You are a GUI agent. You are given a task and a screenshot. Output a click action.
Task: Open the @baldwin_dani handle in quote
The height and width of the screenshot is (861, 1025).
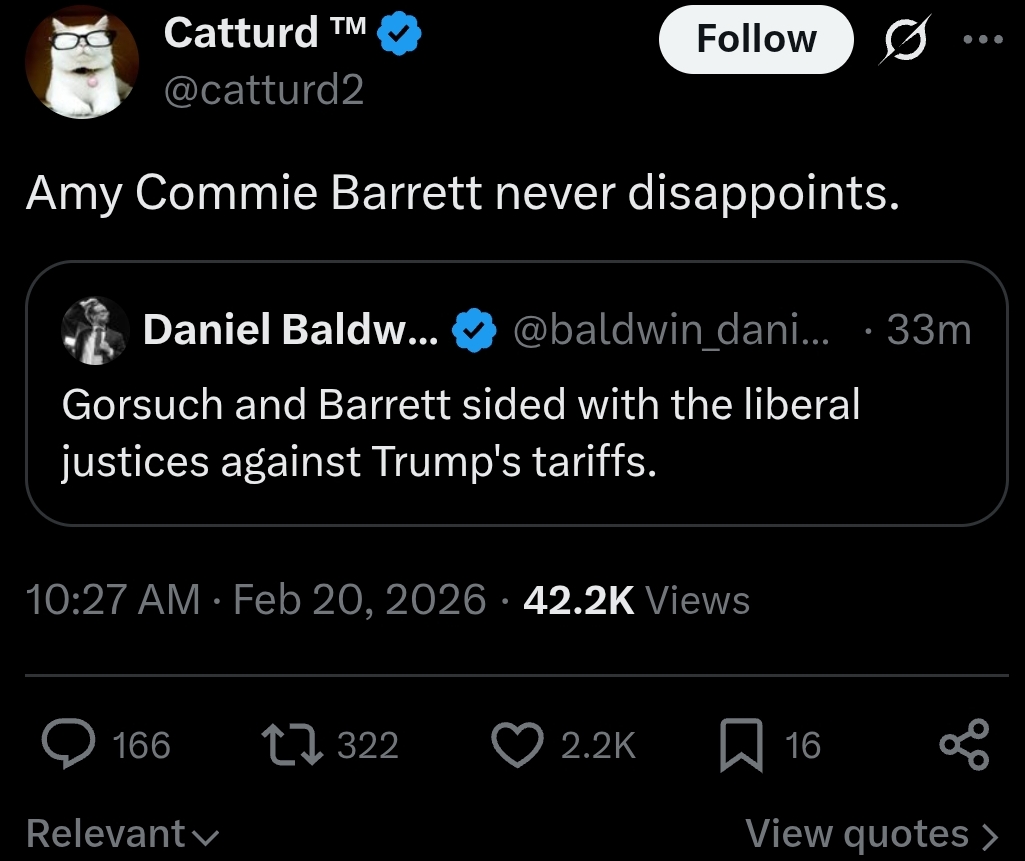click(670, 329)
